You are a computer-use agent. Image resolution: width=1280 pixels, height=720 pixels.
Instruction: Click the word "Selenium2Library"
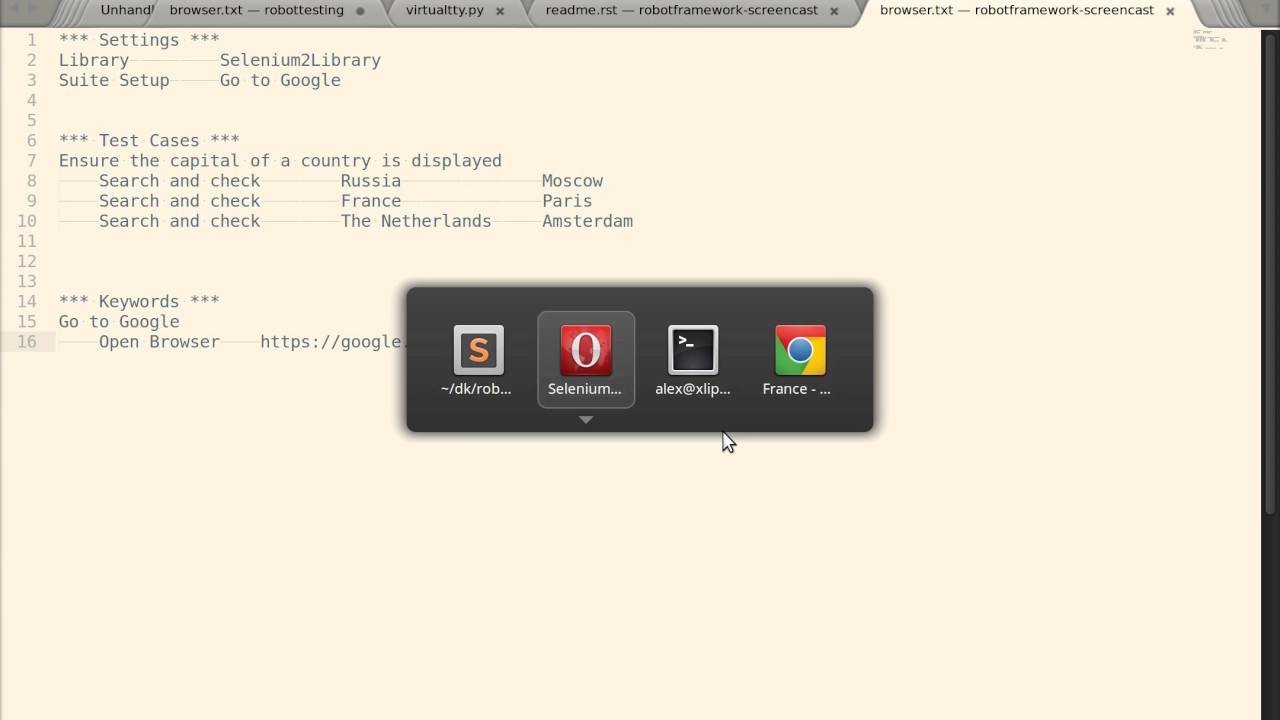click(300, 60)
